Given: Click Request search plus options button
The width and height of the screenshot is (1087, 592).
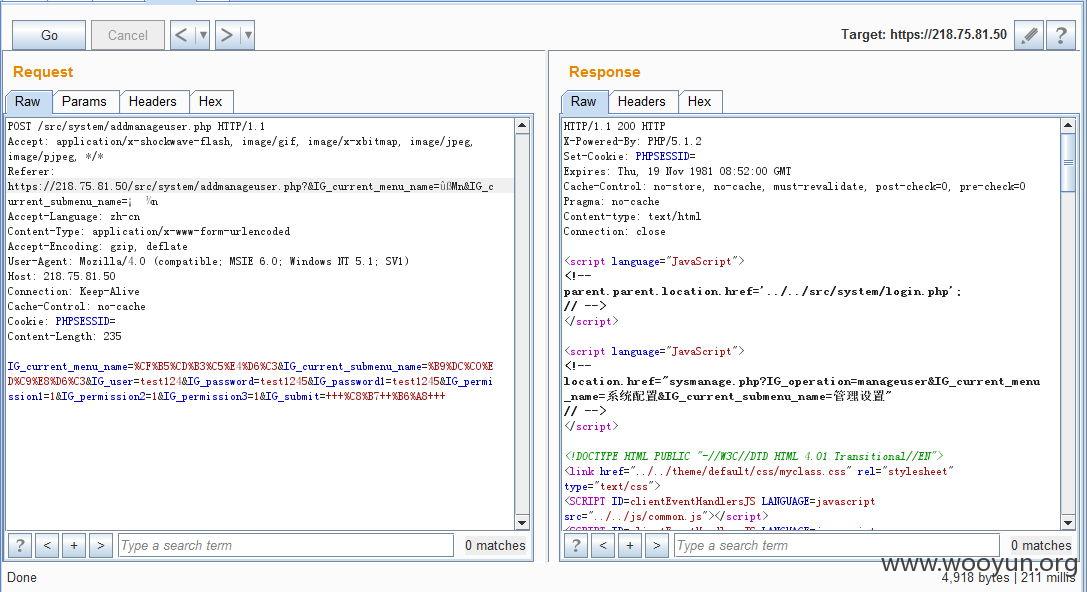Looking at the screenshot, I should click(74, 546).
